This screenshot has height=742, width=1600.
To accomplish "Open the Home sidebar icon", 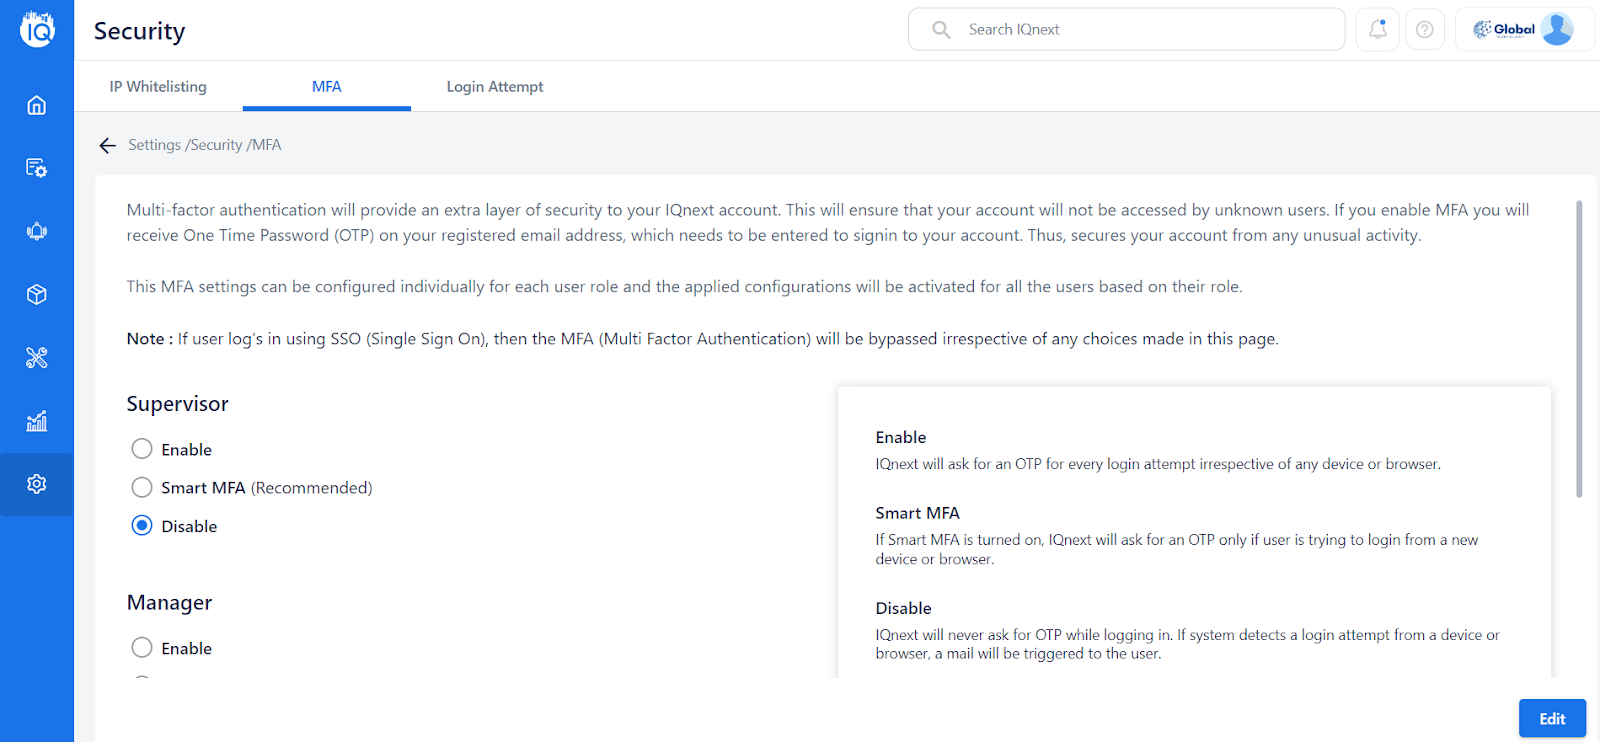I will [x=37, y=105].
